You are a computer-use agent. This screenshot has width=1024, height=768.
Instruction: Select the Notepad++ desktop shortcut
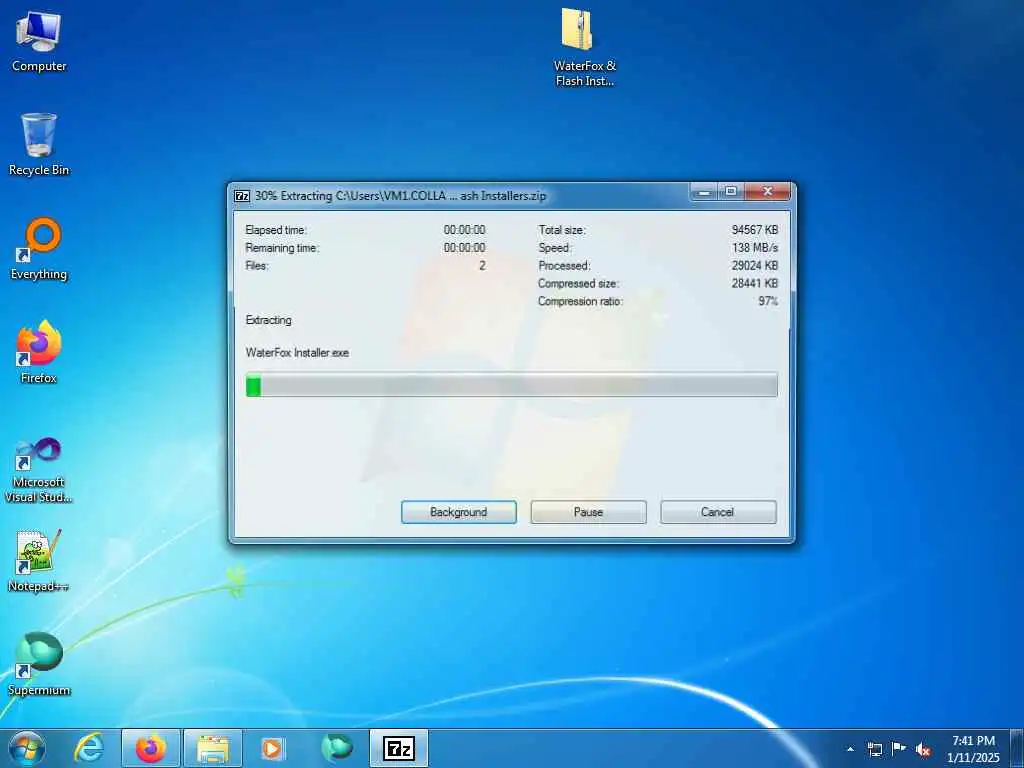[39, 560]
